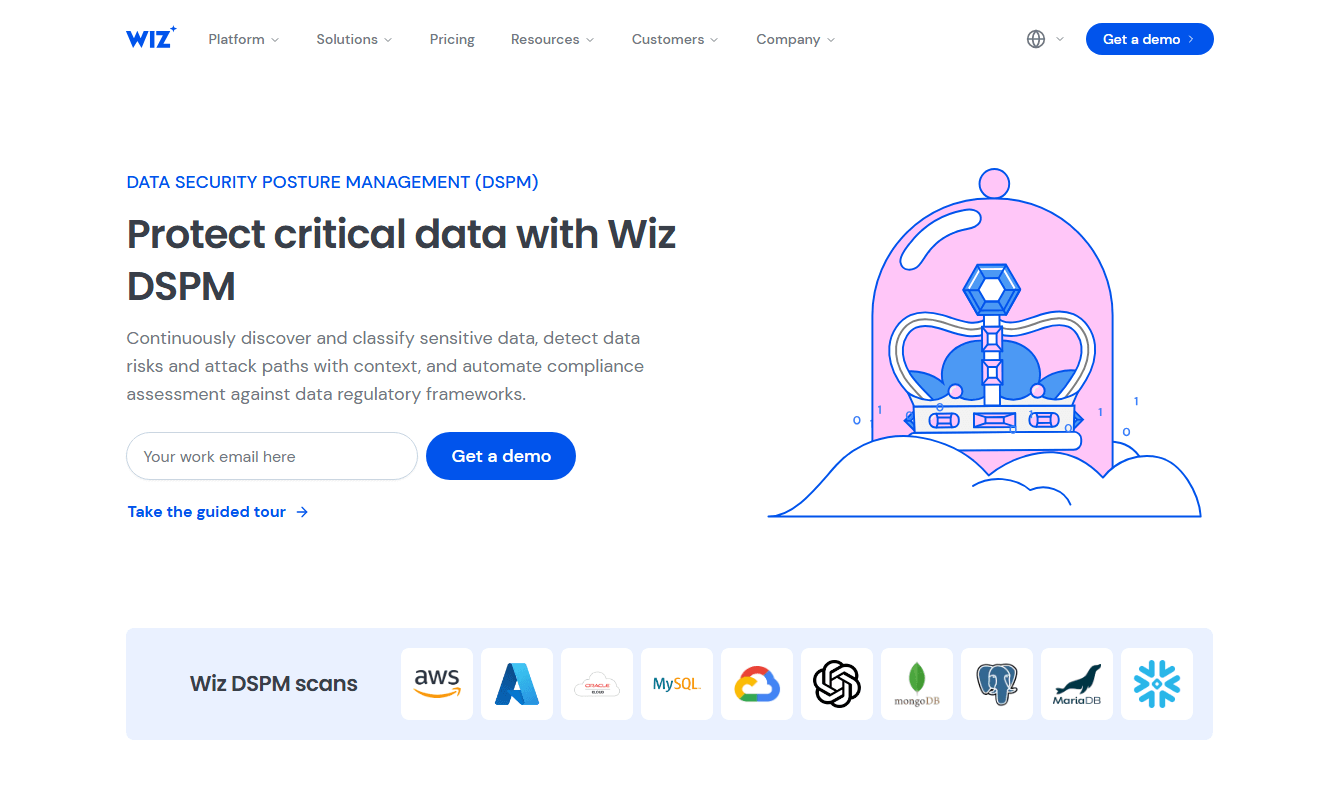1332x807 pixels.
Task: Go to the Wiz home logo
Action: click(151, 38)
